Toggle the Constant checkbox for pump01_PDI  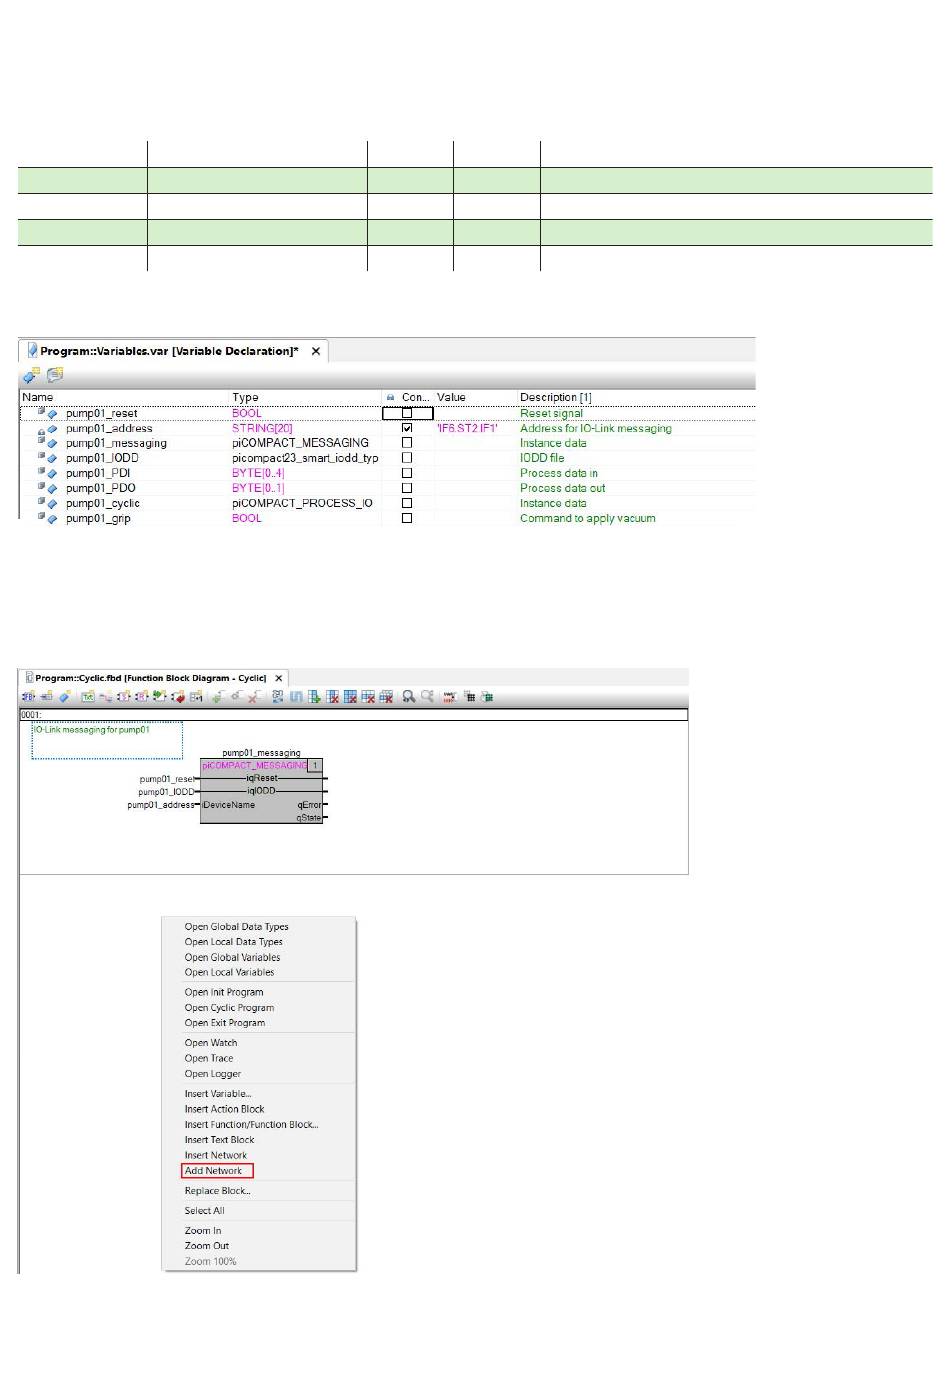(x=407, y=473)
